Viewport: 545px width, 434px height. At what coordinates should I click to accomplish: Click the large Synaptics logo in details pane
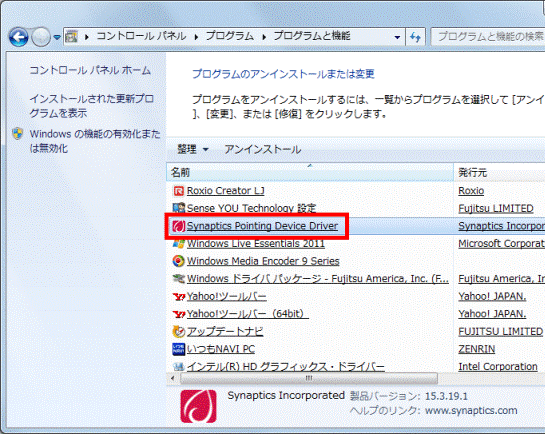198,406
